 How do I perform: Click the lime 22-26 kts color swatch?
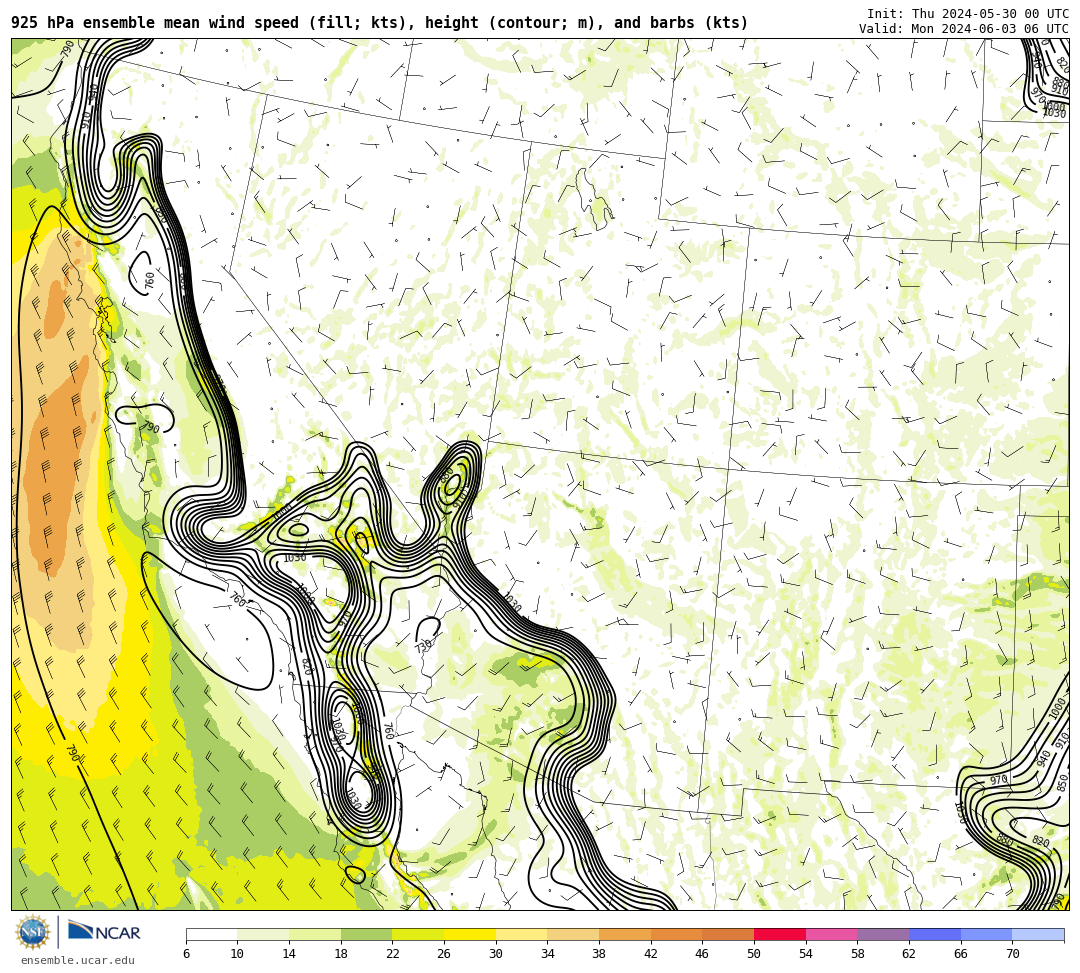[x=418, y=934]
